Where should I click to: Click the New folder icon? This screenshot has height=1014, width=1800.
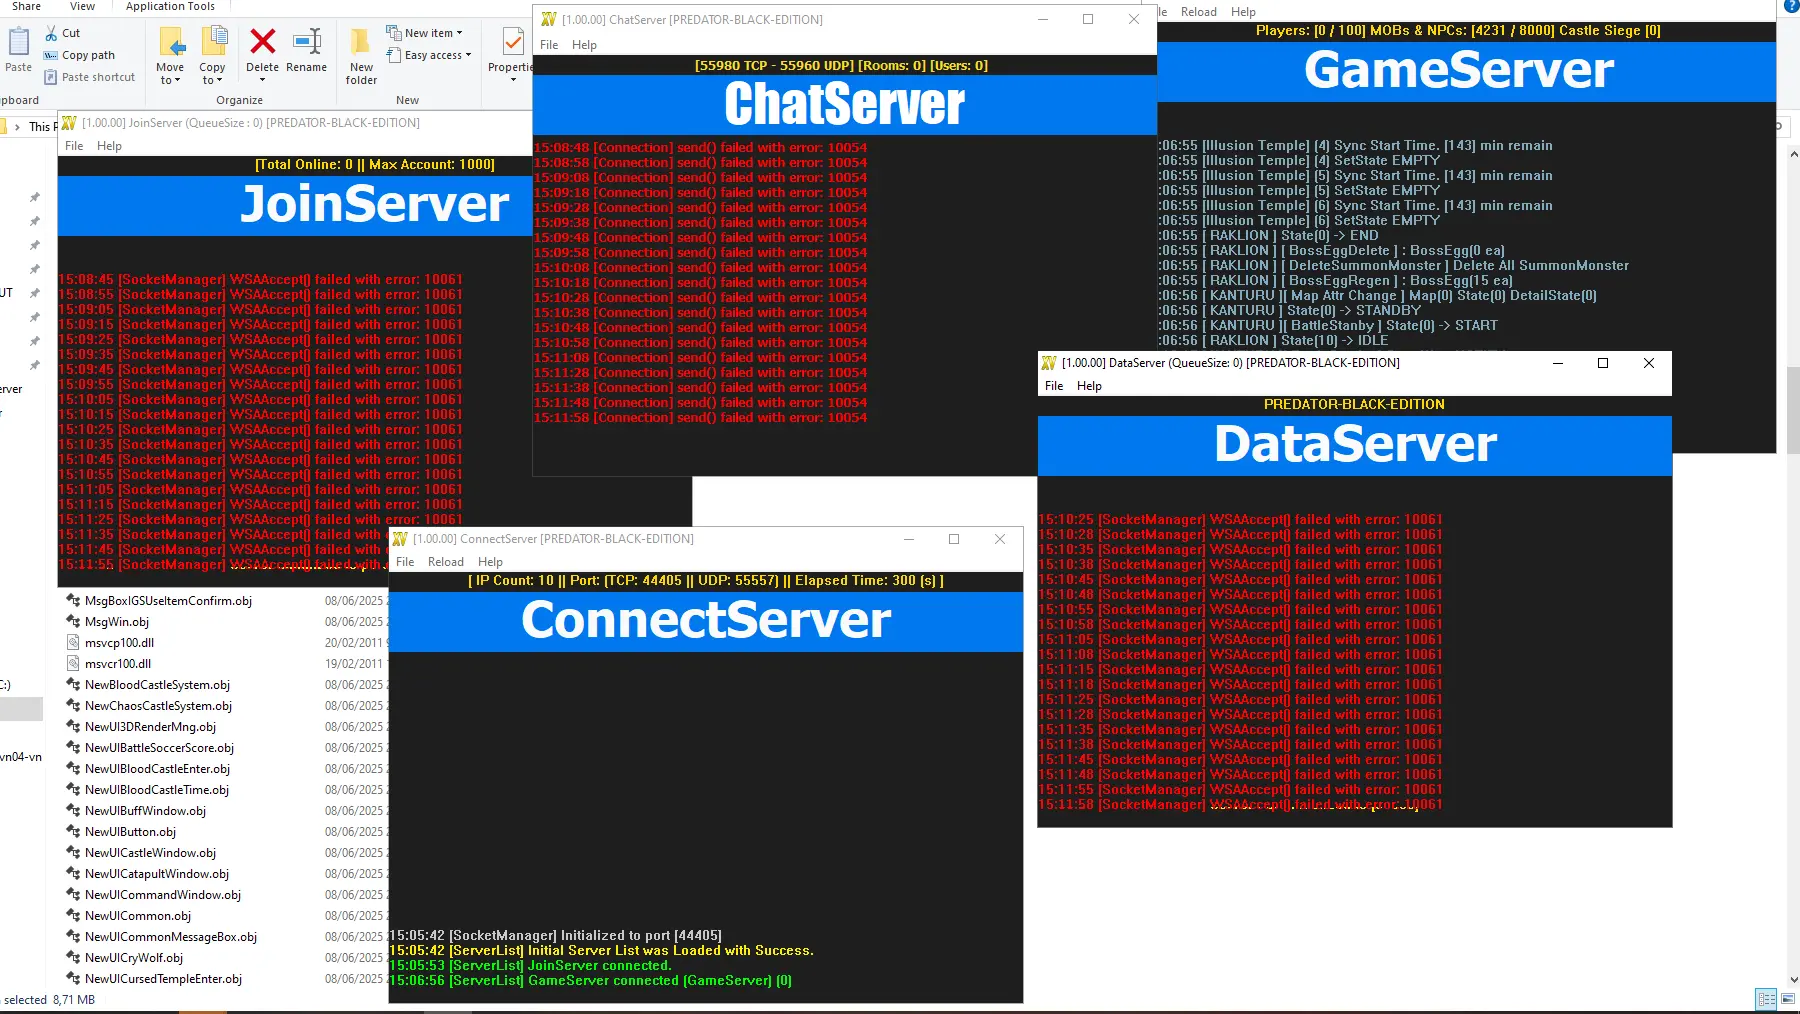pos(361,42)
